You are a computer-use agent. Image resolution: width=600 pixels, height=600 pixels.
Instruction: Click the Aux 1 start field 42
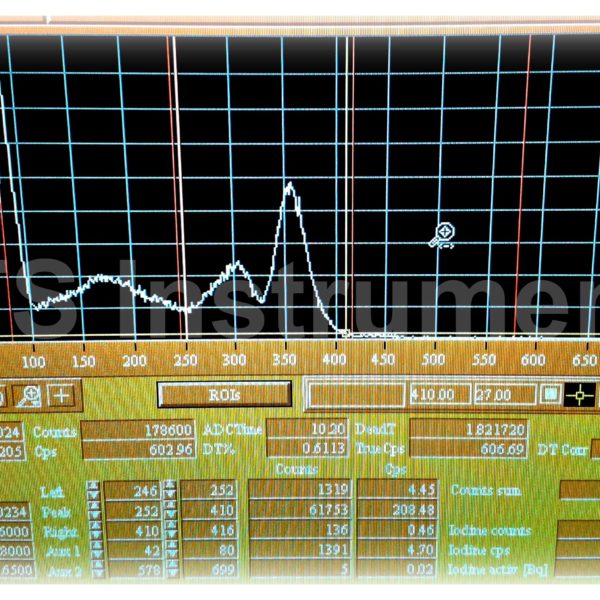point(135,550)
